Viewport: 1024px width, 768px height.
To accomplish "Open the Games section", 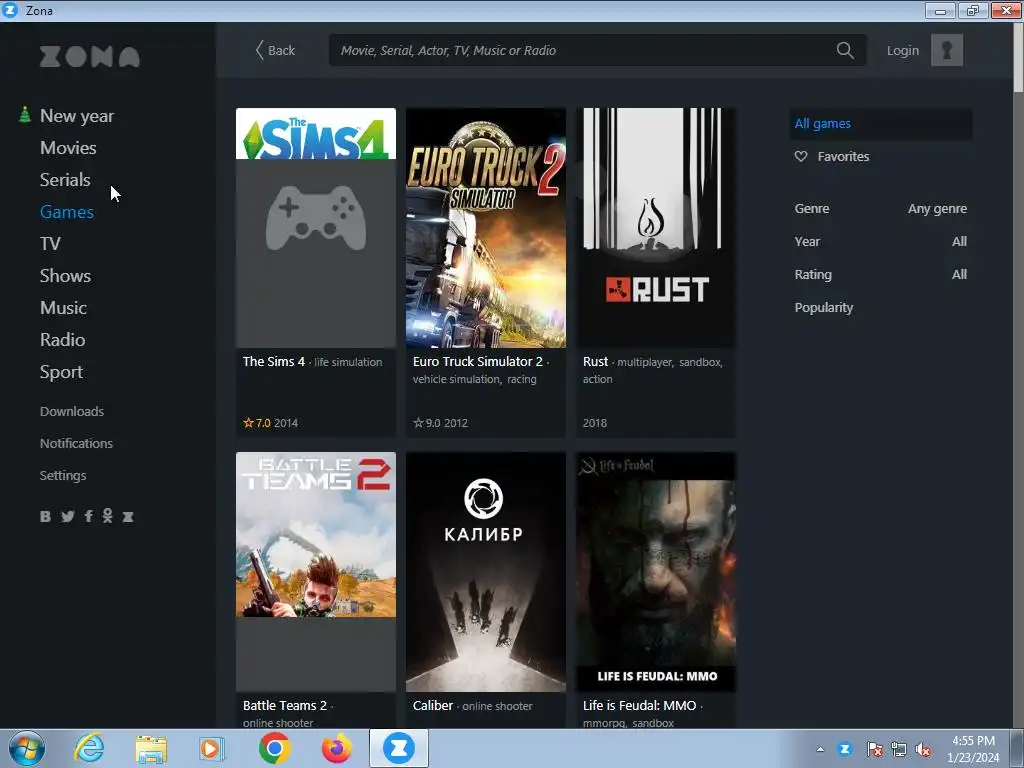I will [x=67, y=212].
